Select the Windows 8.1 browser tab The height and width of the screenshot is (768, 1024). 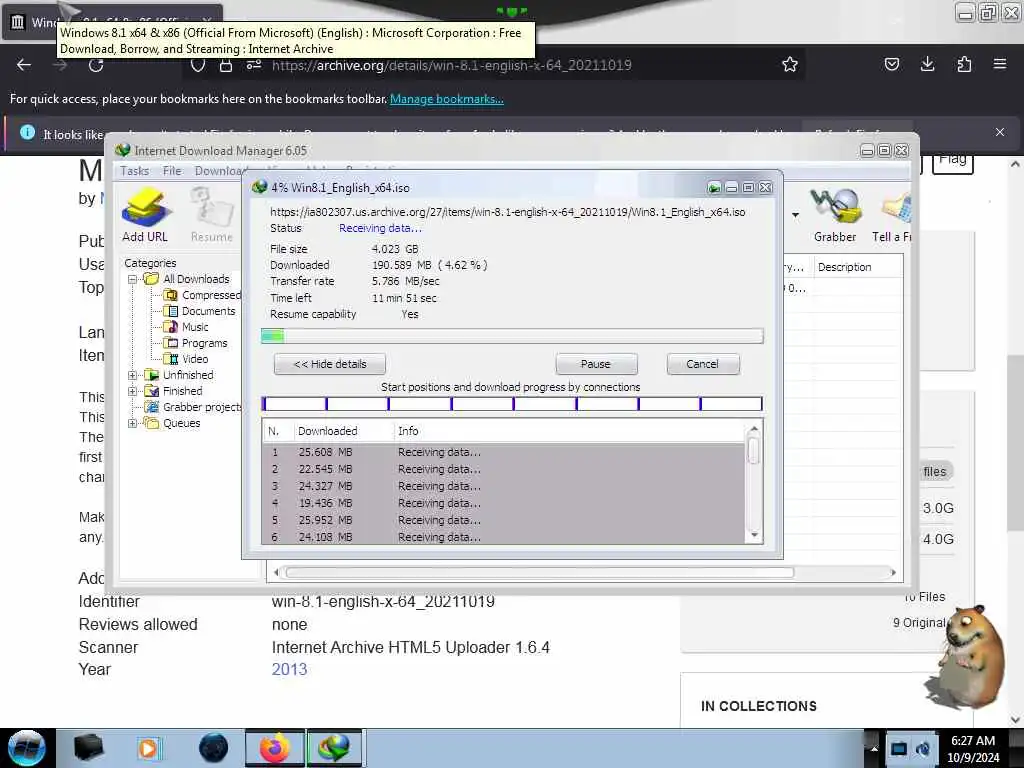pyautogui.click(x=112, y=22)
